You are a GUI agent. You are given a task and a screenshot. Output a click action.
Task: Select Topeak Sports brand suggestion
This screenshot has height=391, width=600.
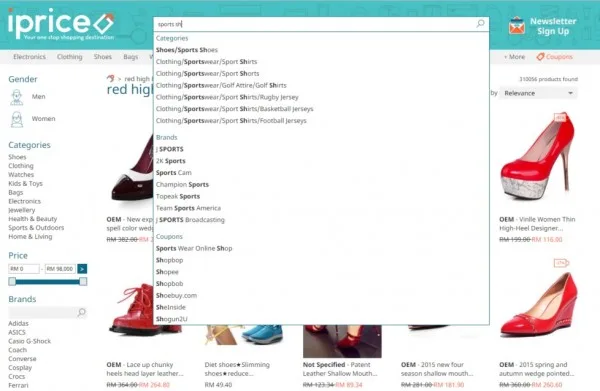tap(178, 197)
